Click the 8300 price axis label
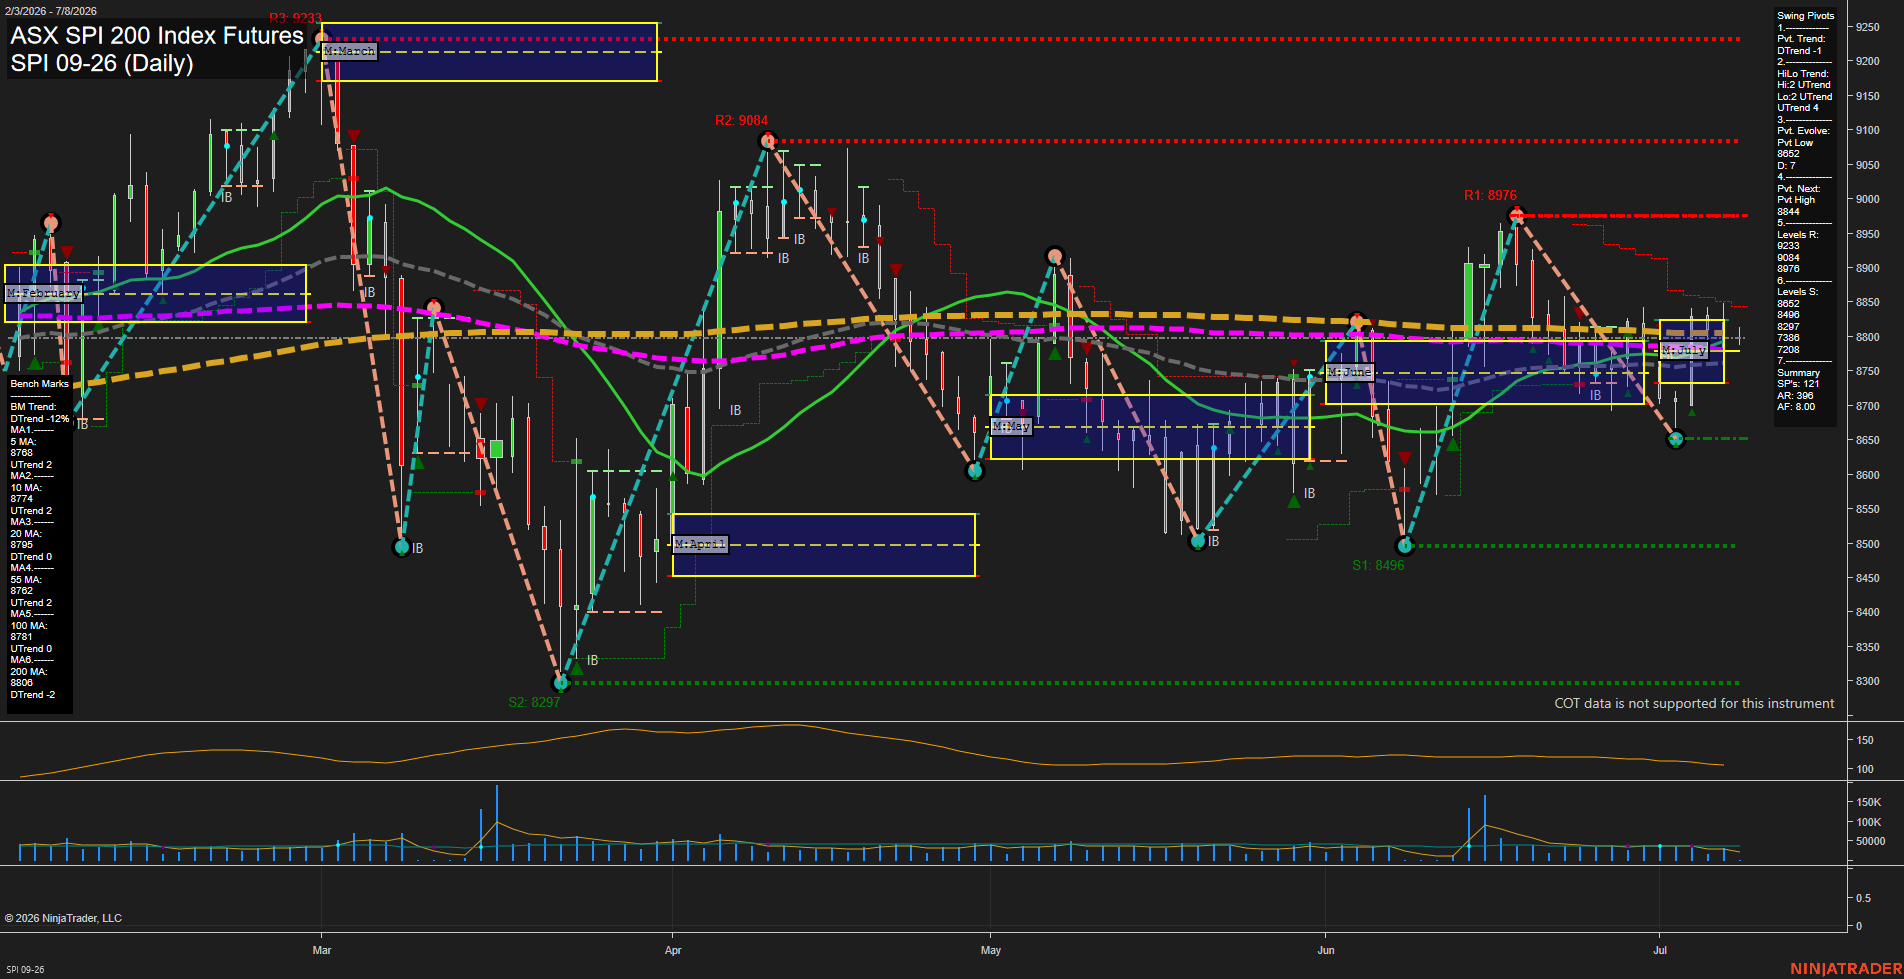This screenshot has height=979, width=1904. click(x=1867, y=682)
